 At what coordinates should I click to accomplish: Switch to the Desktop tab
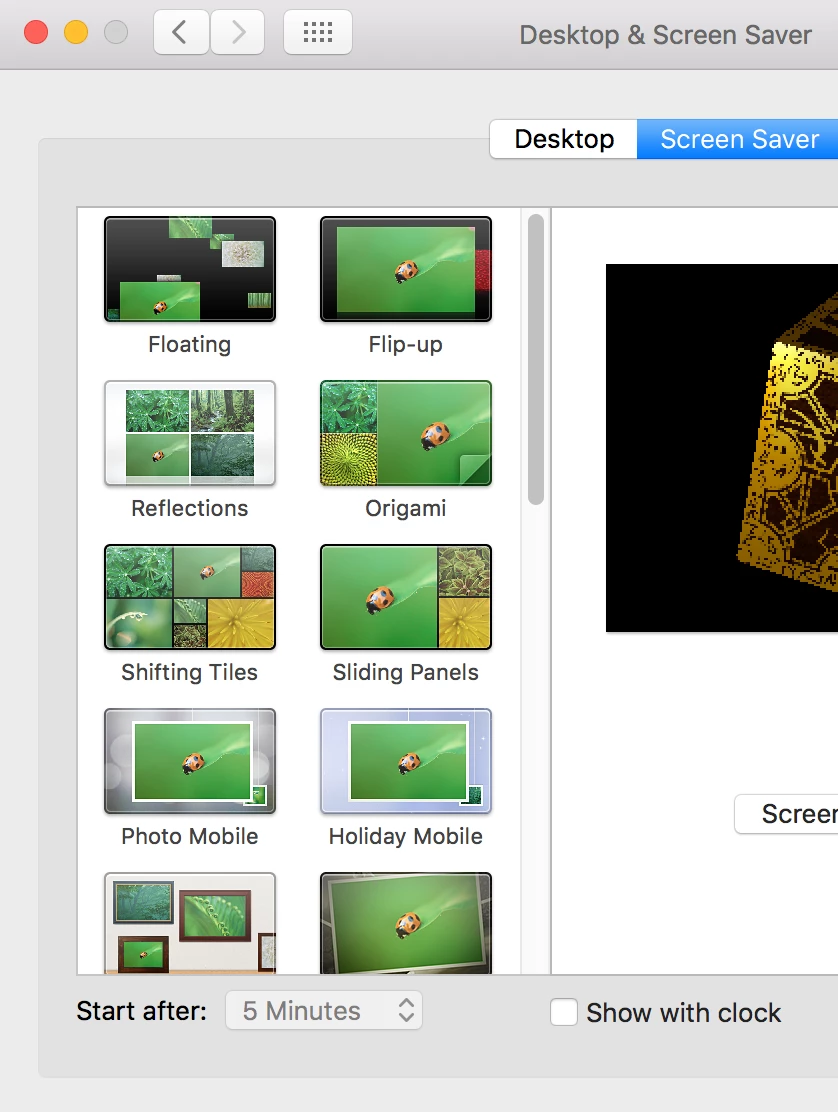click(564, 139)
